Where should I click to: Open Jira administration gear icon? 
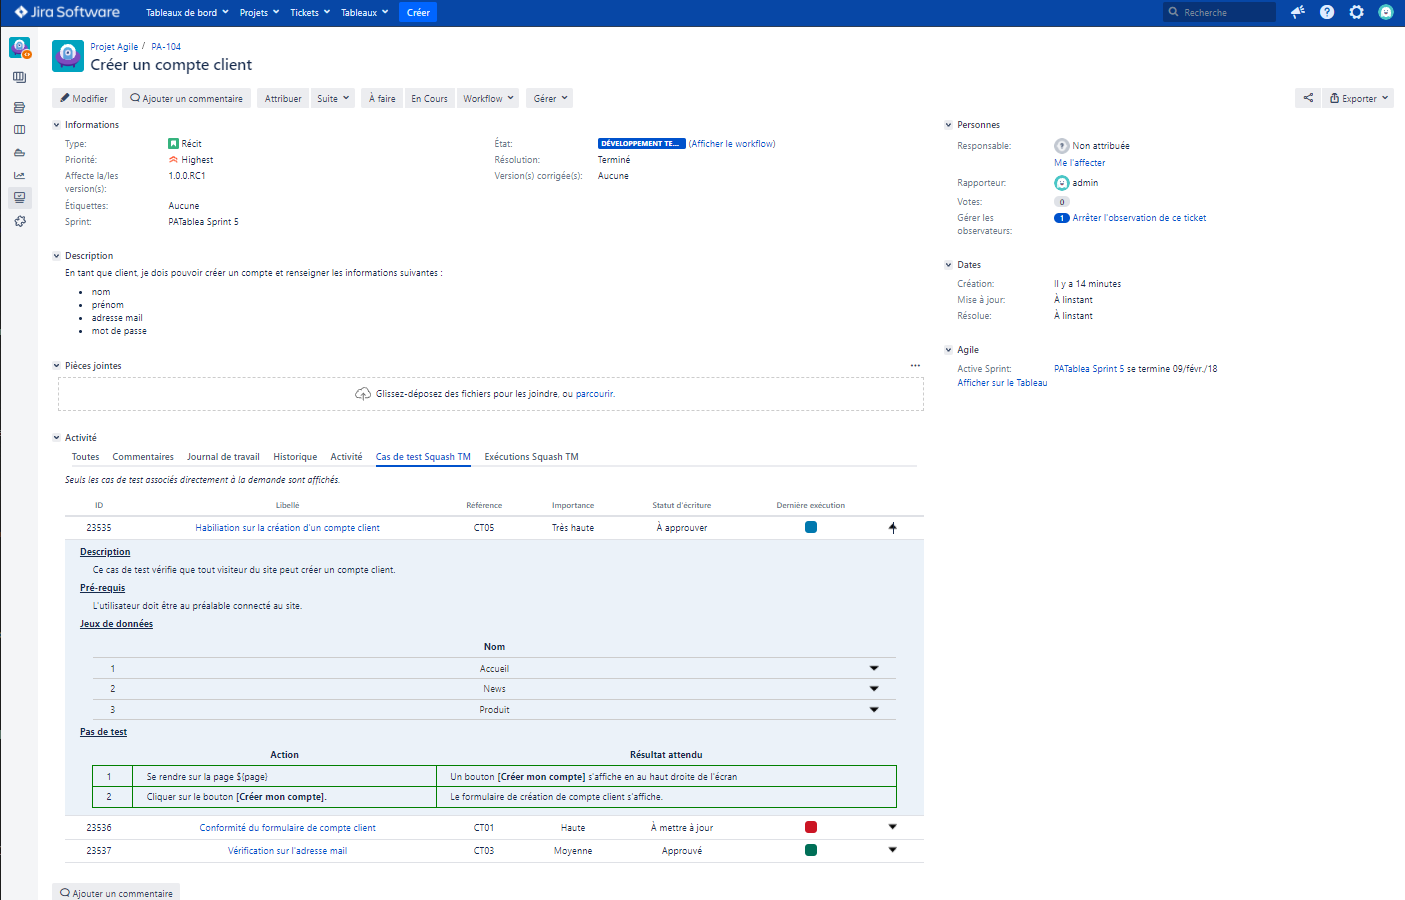click(x=1356, y=12)
